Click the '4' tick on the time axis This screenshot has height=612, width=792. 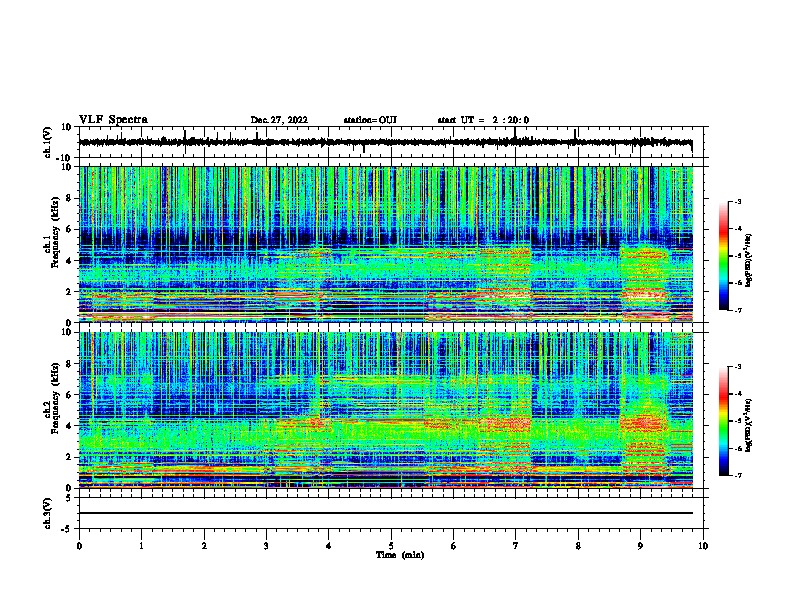(x=329, y=546)
